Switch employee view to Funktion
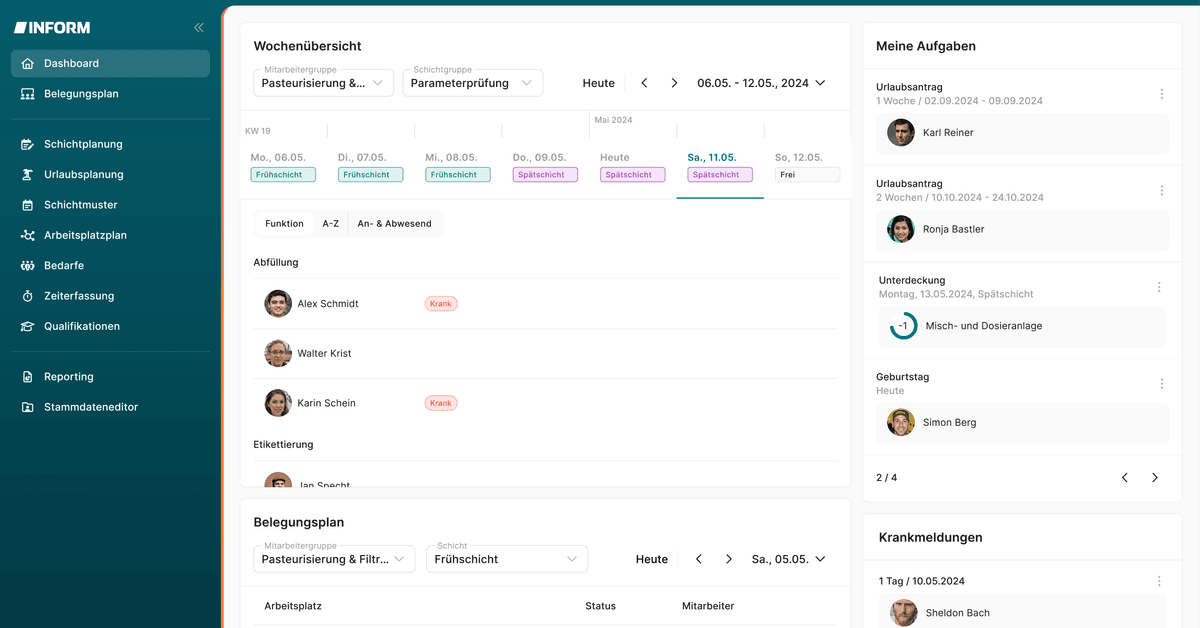Viewport: 1200px width, 628px height. click(x=284, y=224)
